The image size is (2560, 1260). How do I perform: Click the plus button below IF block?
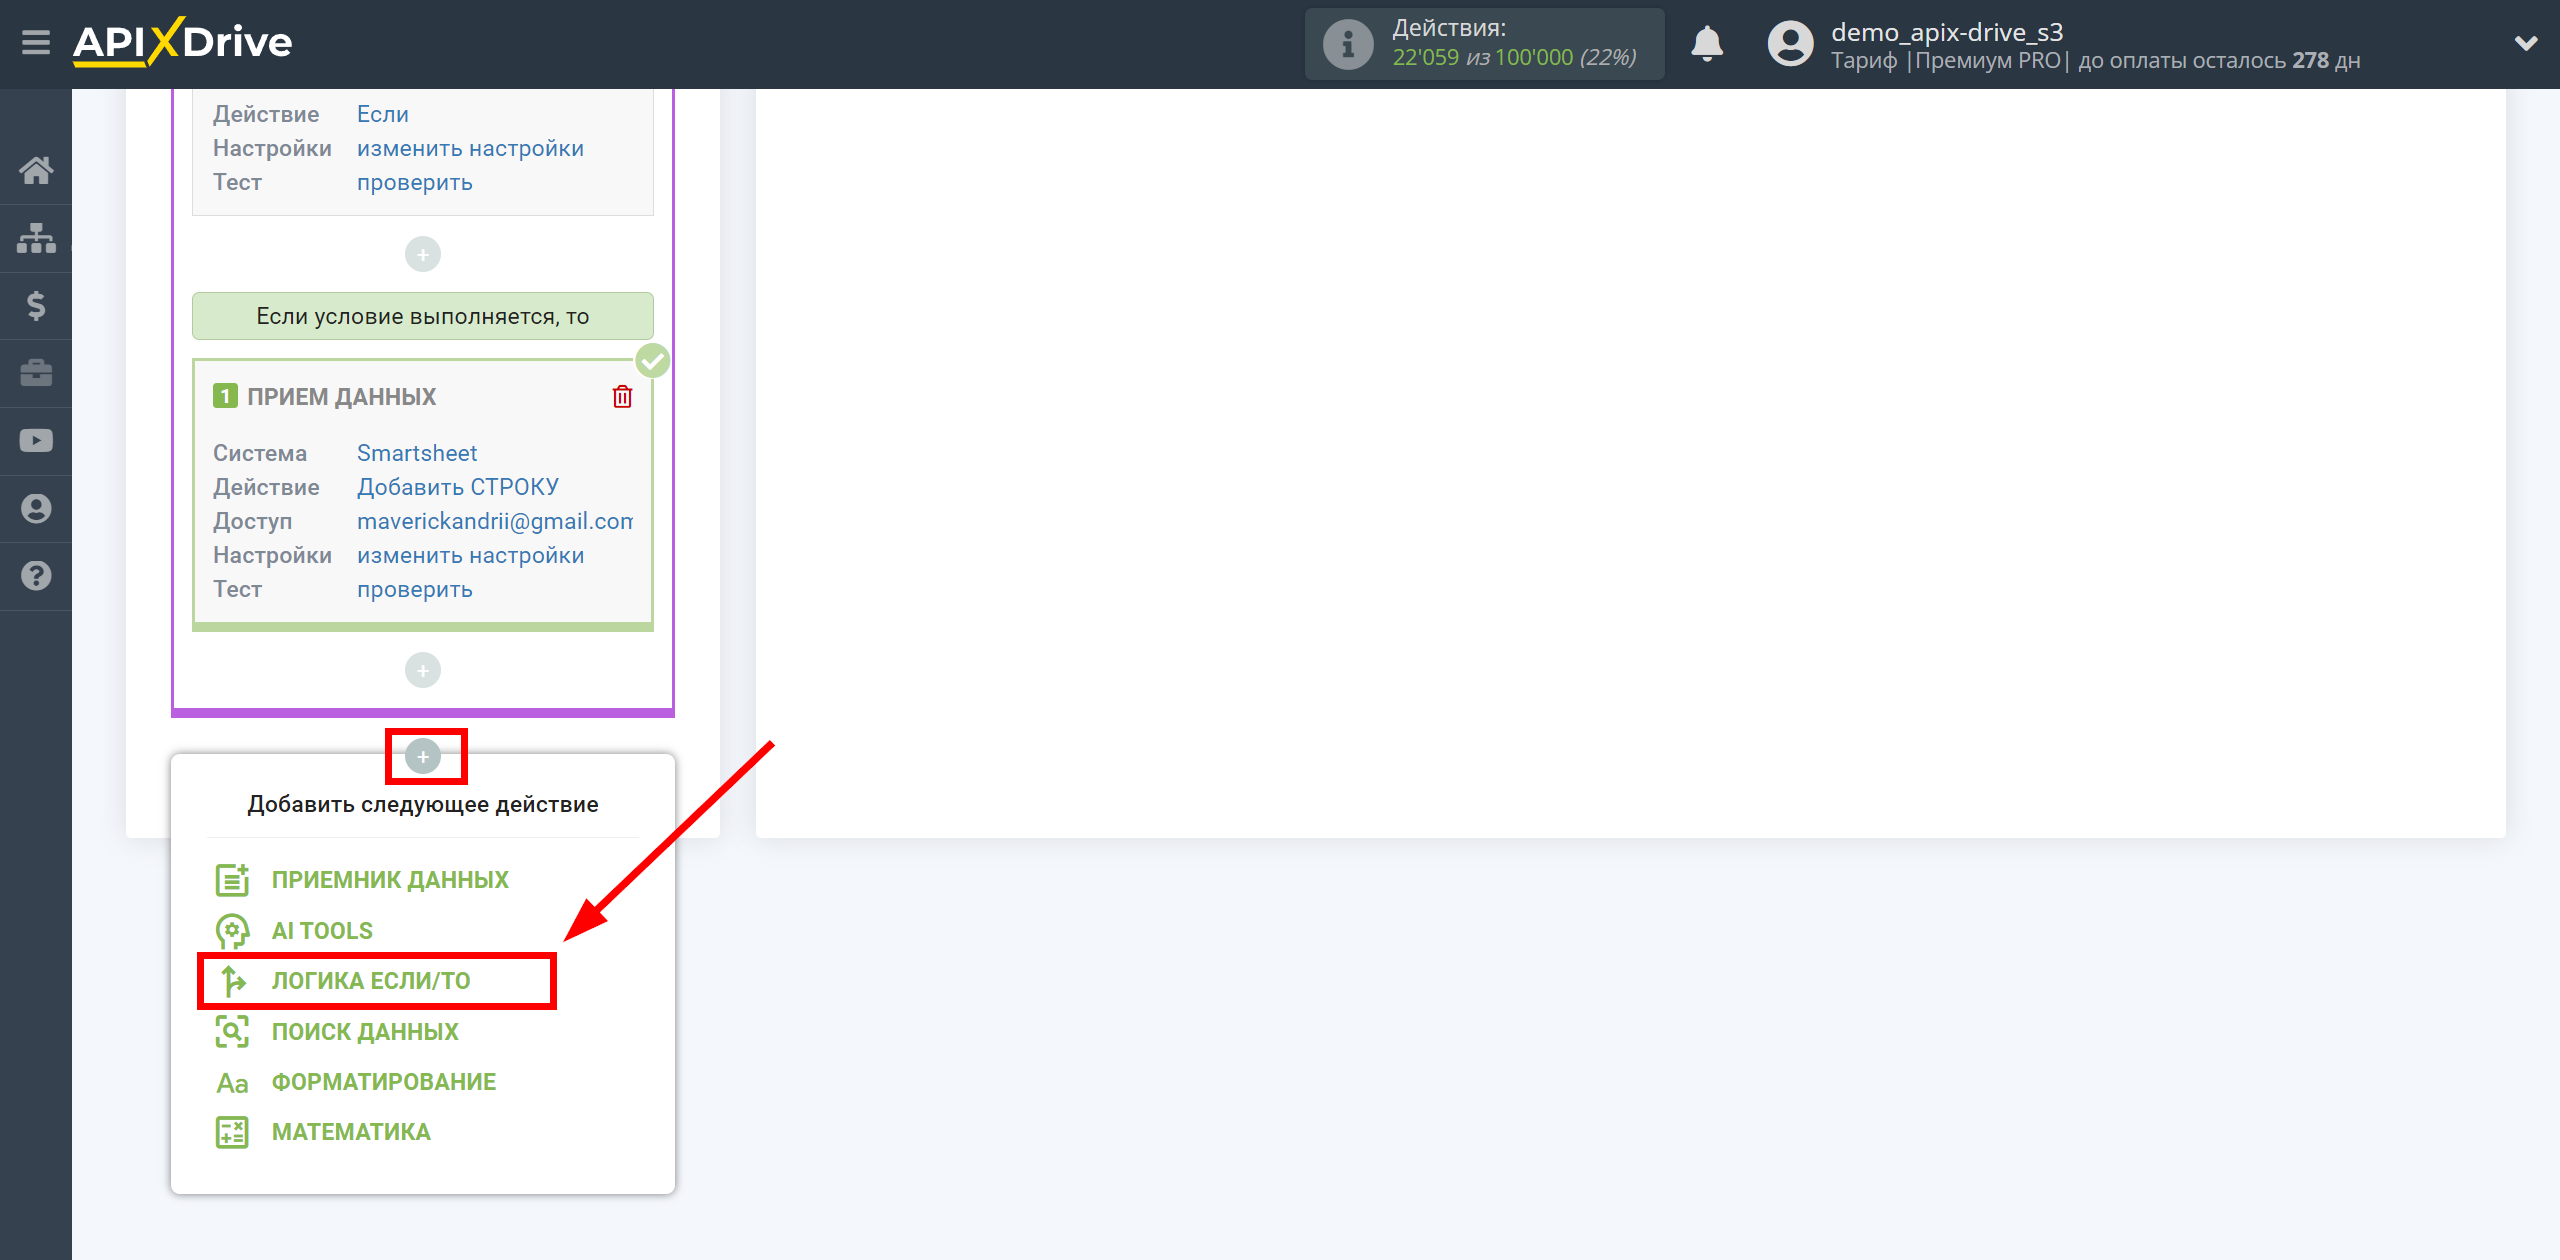pos(424,756)
